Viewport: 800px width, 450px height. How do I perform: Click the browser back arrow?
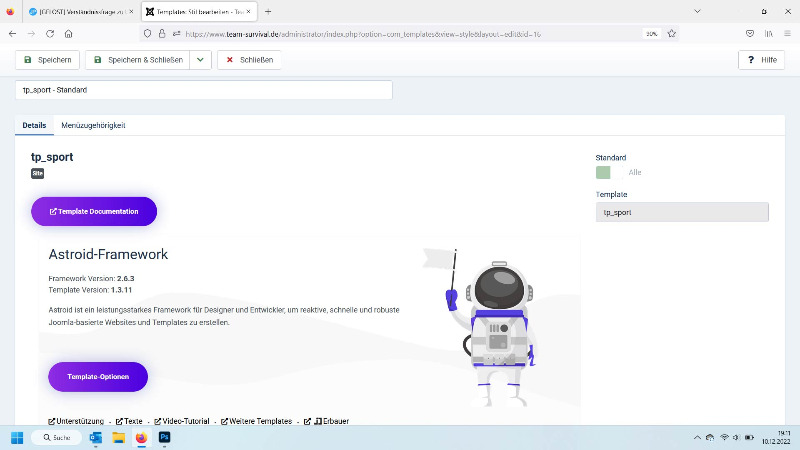(x=13, y=34)
